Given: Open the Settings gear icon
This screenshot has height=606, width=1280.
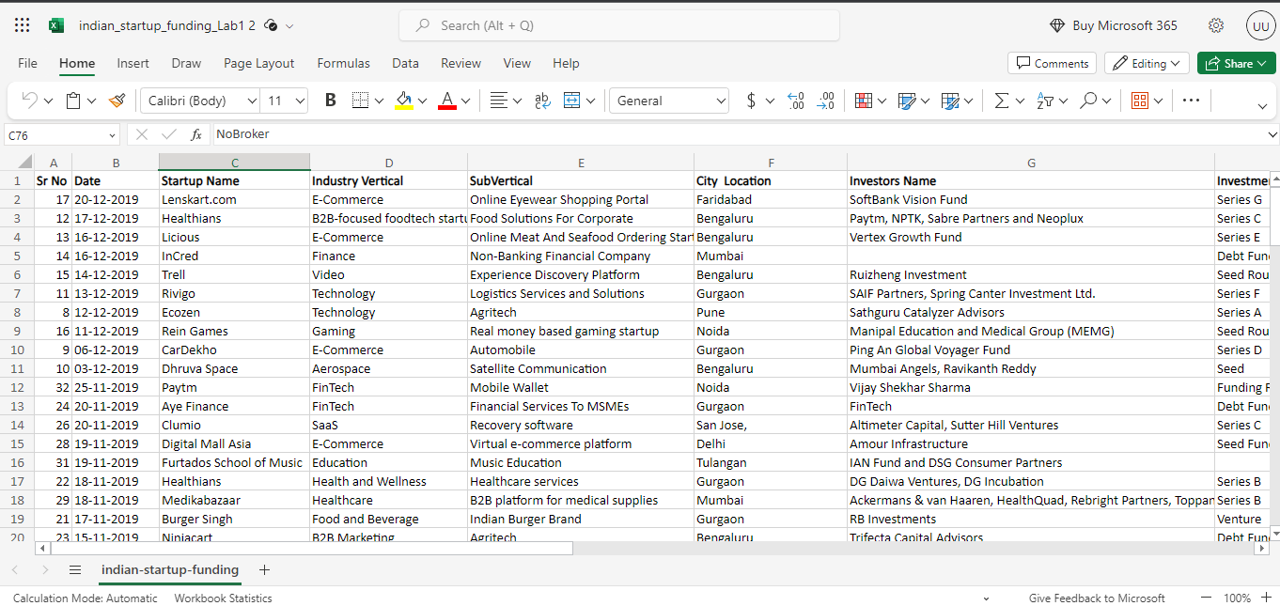Looking at the screenshot, I should pyautogui.click(x=1216, y=26).
